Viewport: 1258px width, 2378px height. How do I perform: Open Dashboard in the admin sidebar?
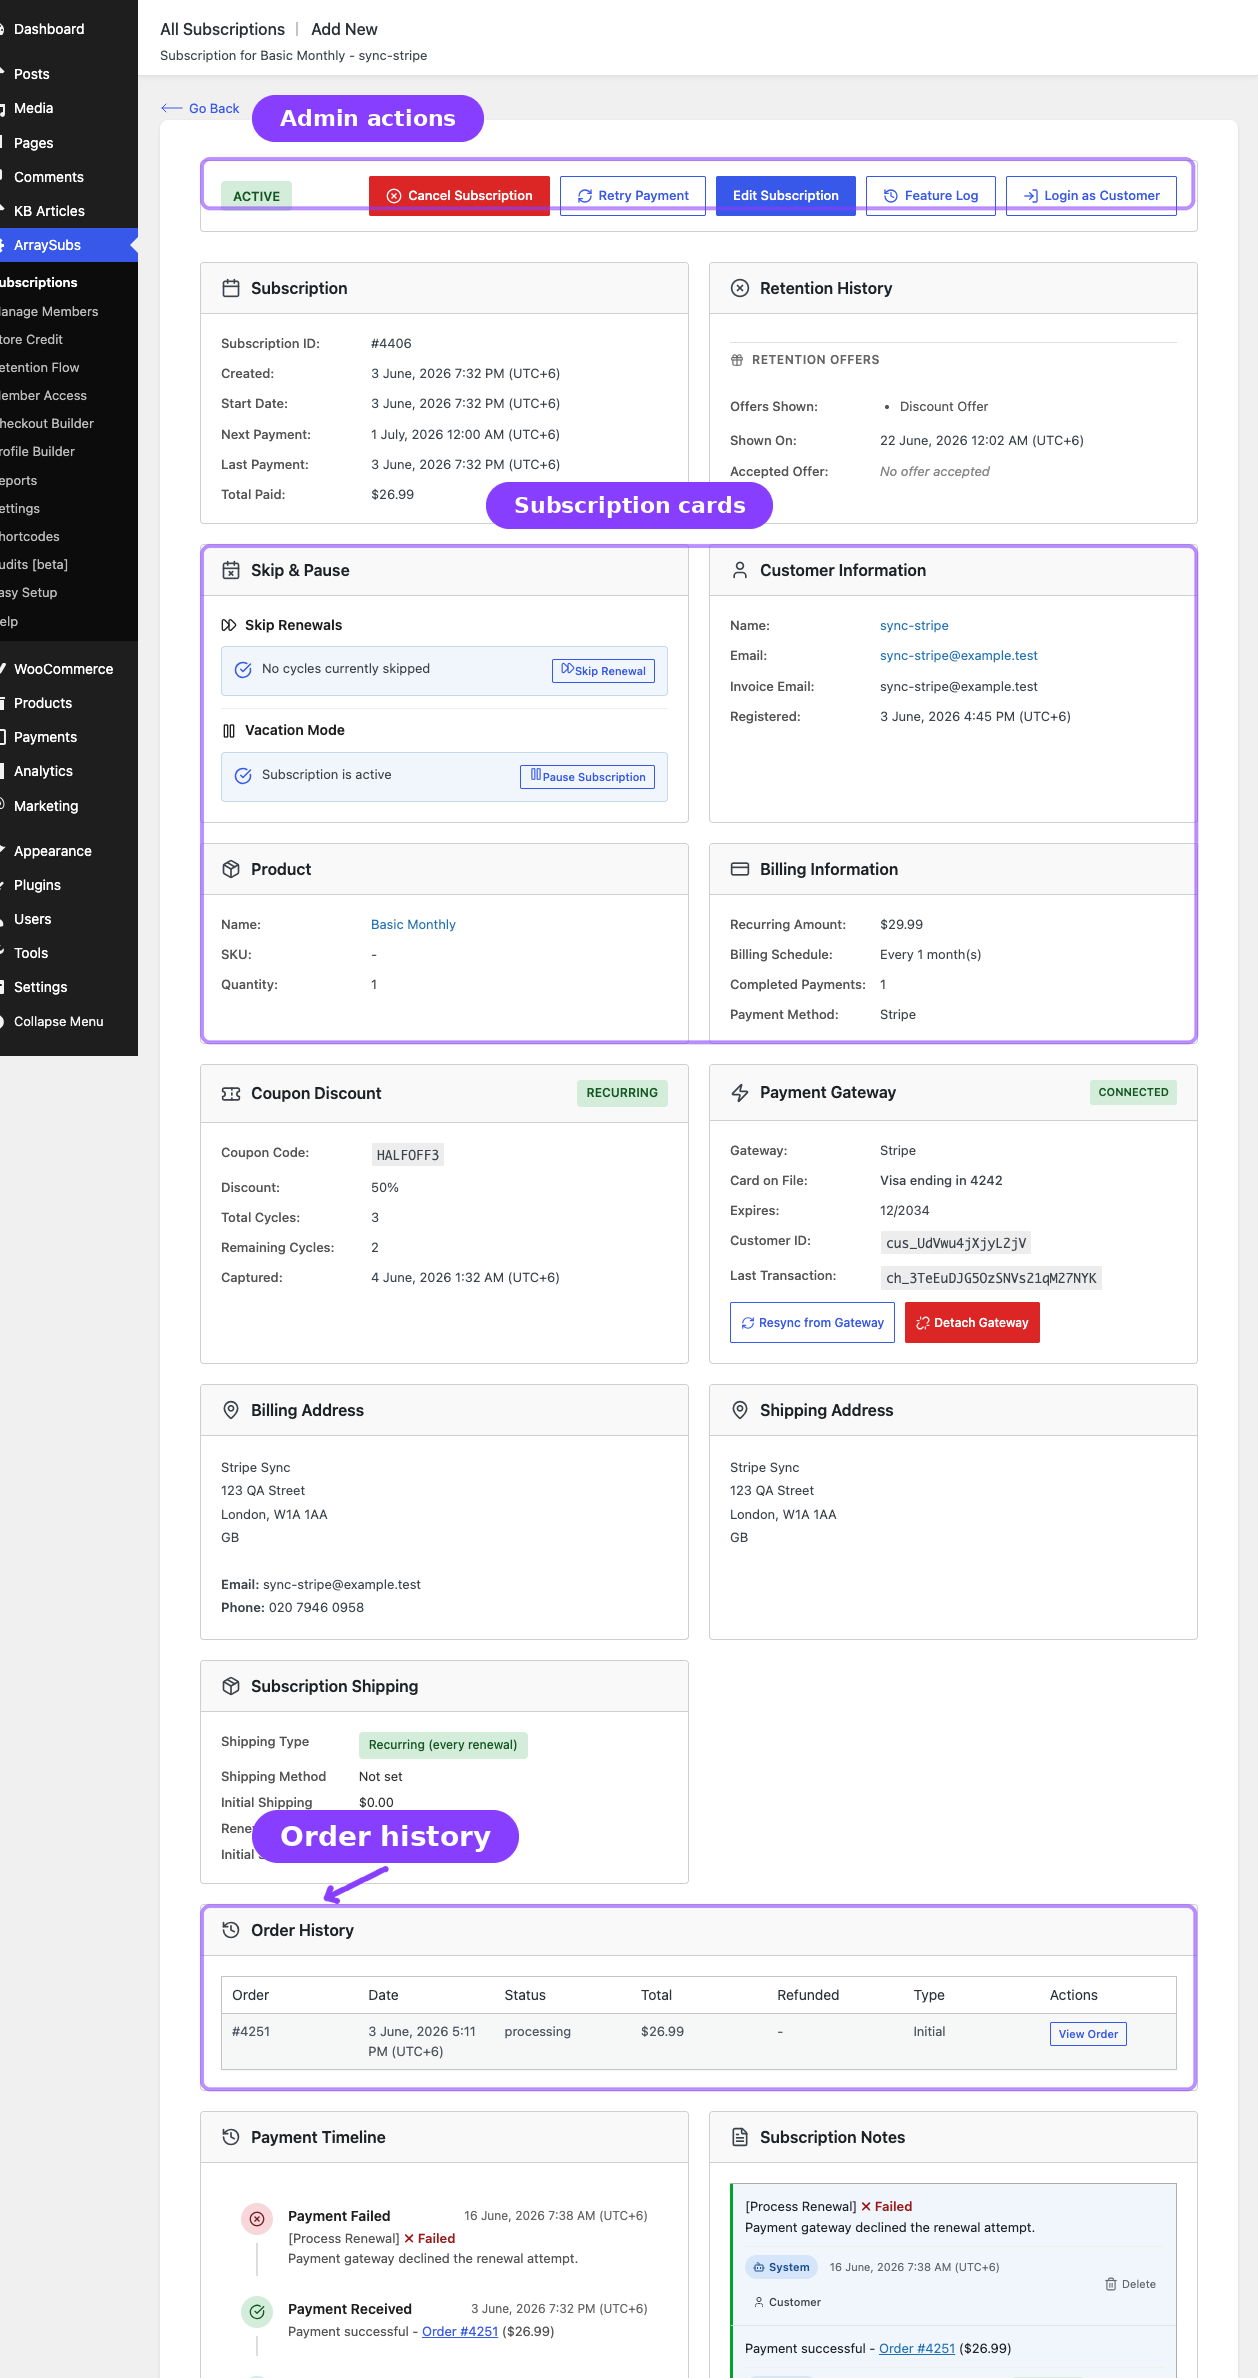click(x=69, y=29)
